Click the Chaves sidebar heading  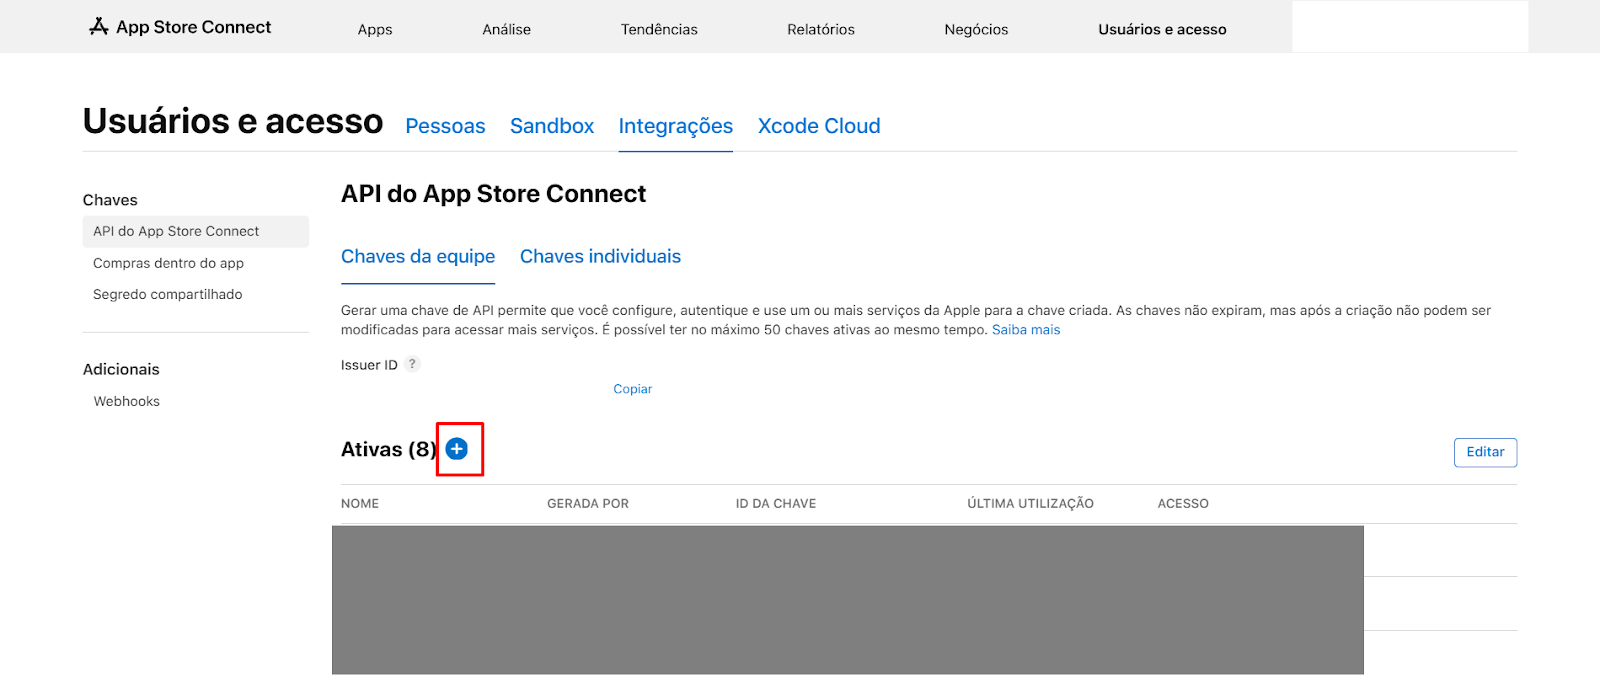tap(110, 200)
